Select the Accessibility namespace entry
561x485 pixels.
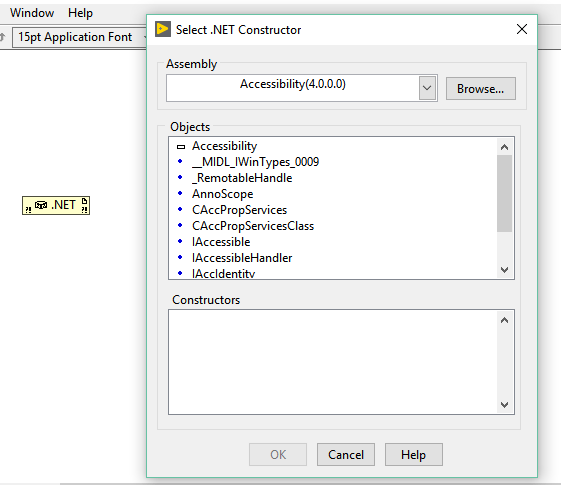click(224, 146)
